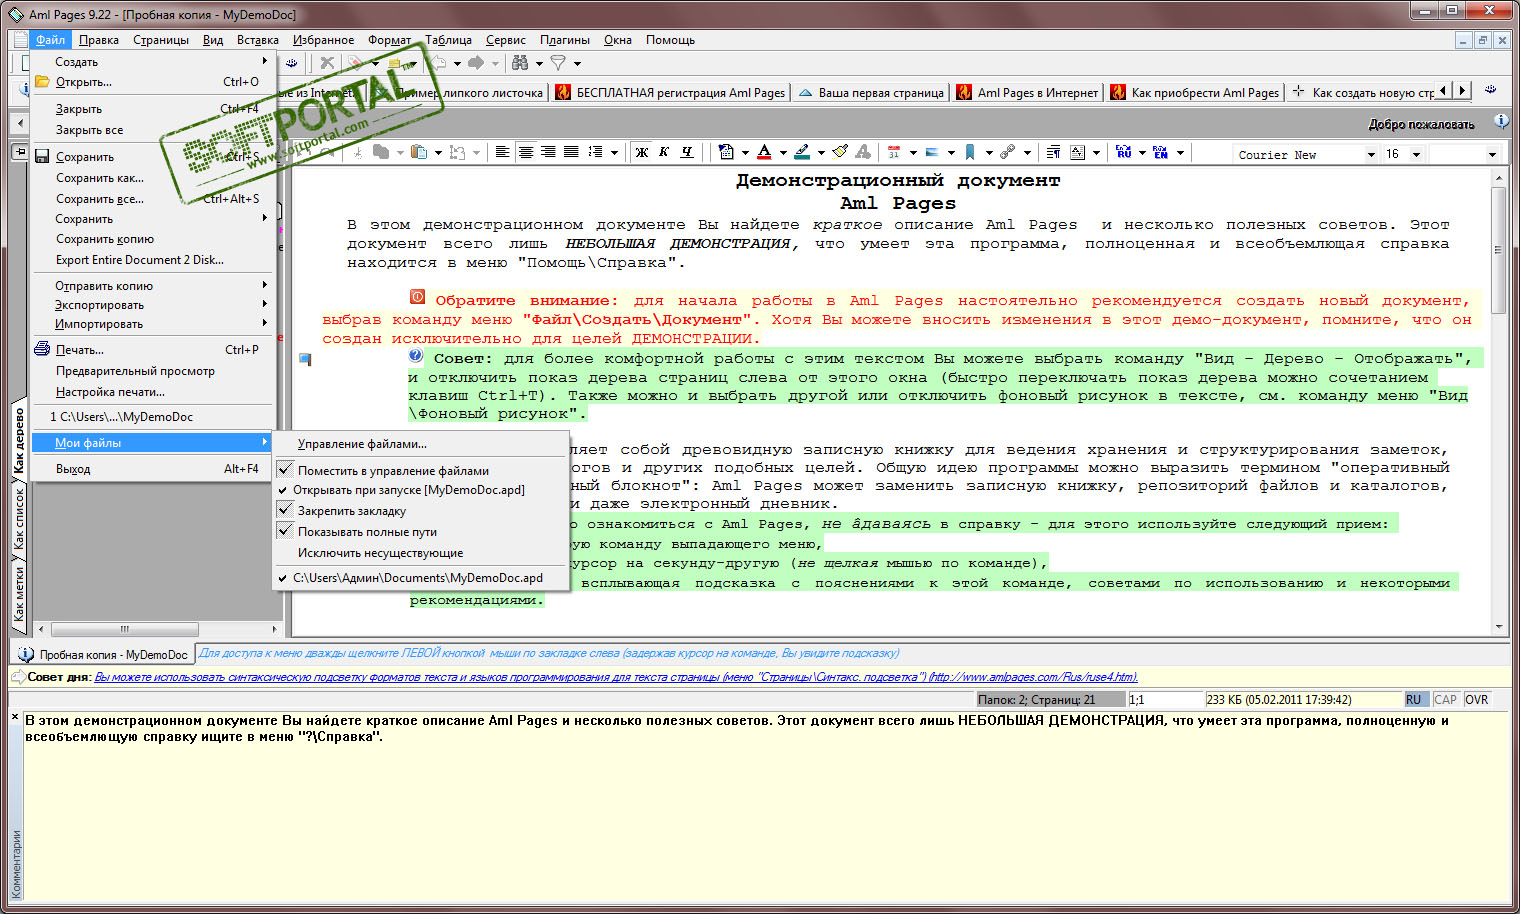Click the cursor position field 1;1 in status bar

[x=1165, y=700]
